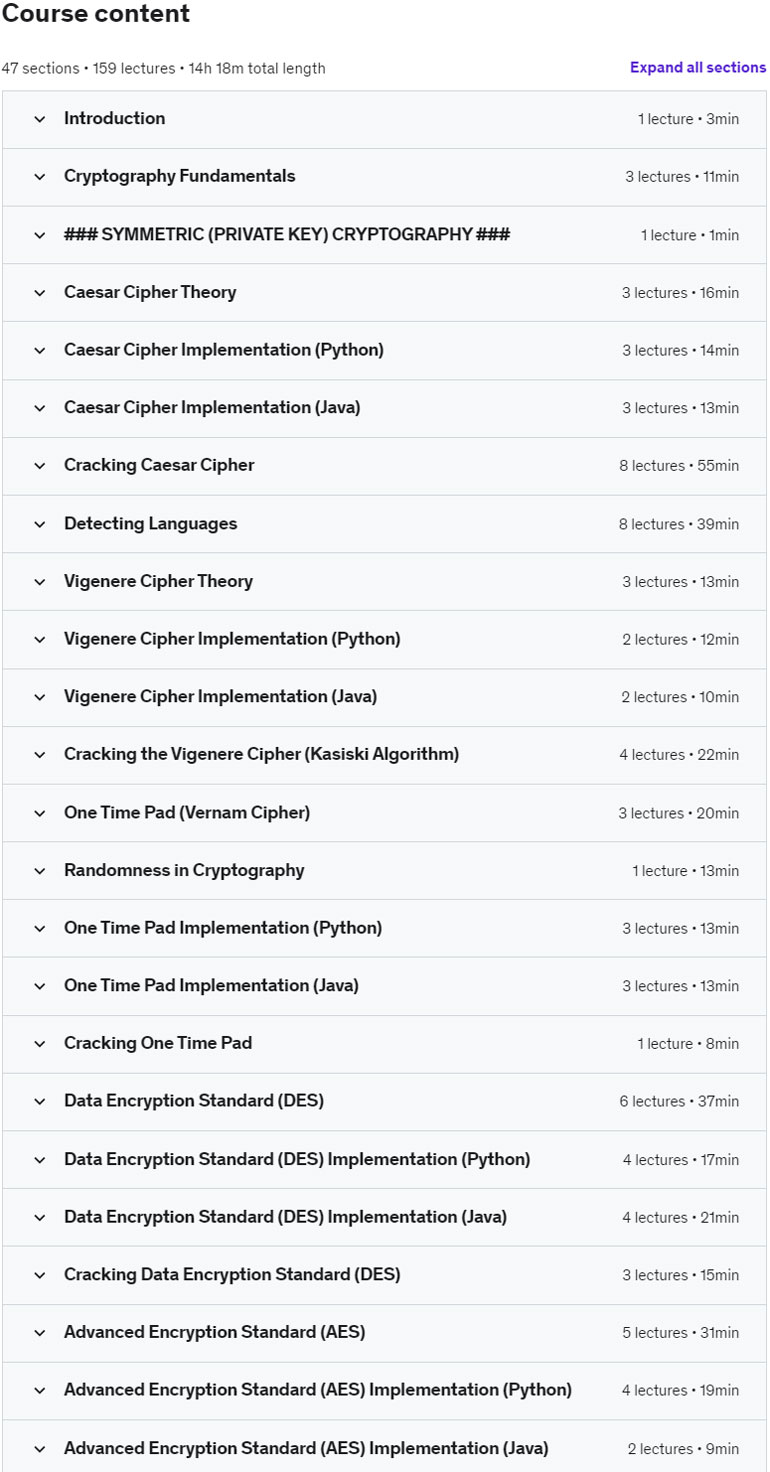Expand AES Implementation (Java) chevron
This screenshot has width=770, height=1472.
point(40,1449)
